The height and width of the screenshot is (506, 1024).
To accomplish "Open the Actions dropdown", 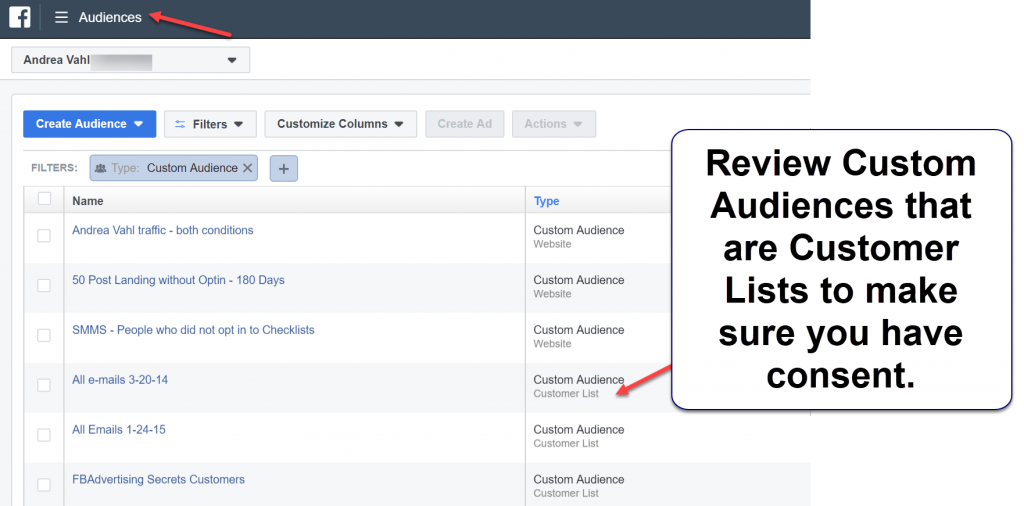I will (x=554, y=124).
